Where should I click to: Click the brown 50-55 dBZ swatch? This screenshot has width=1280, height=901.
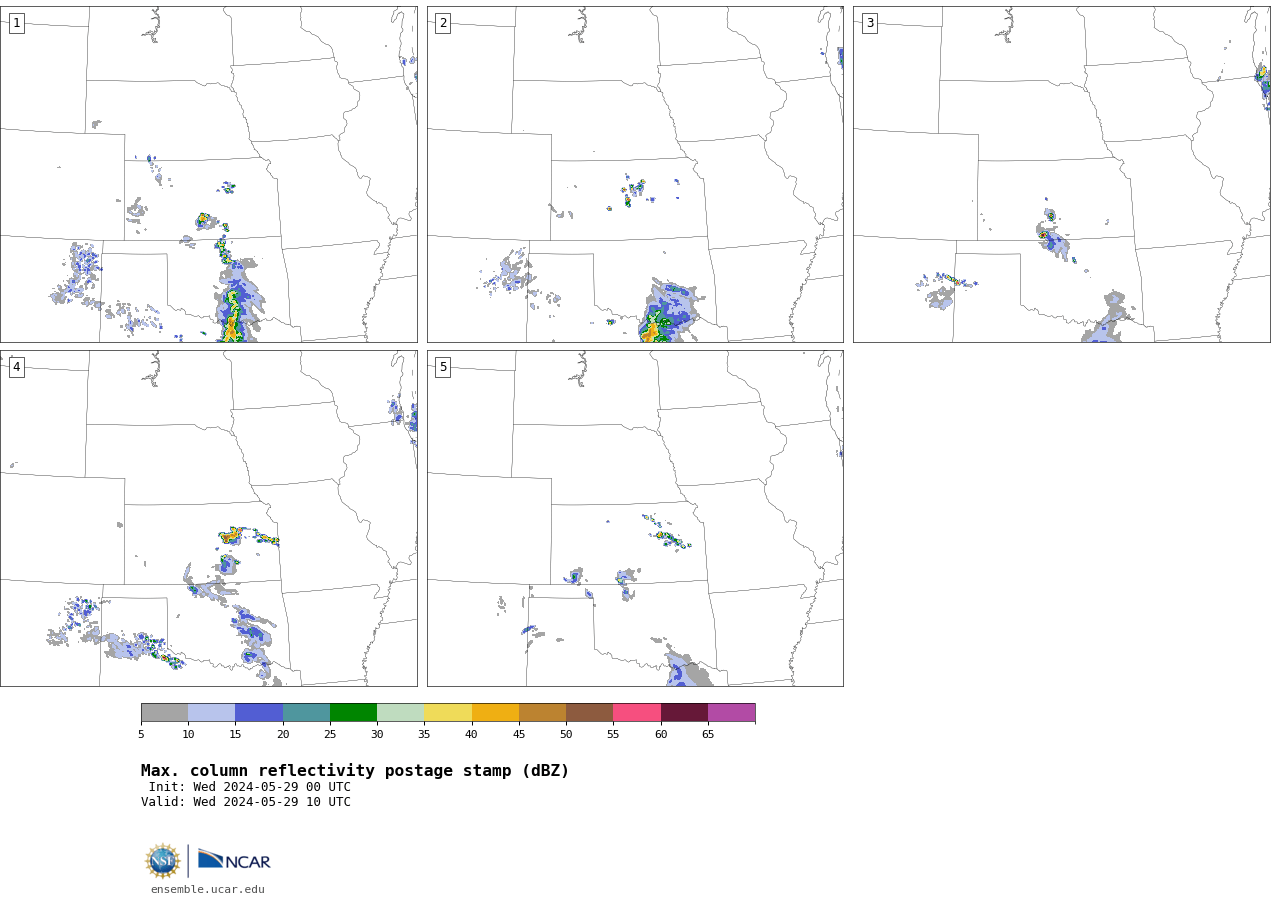[x=589, y=713]
